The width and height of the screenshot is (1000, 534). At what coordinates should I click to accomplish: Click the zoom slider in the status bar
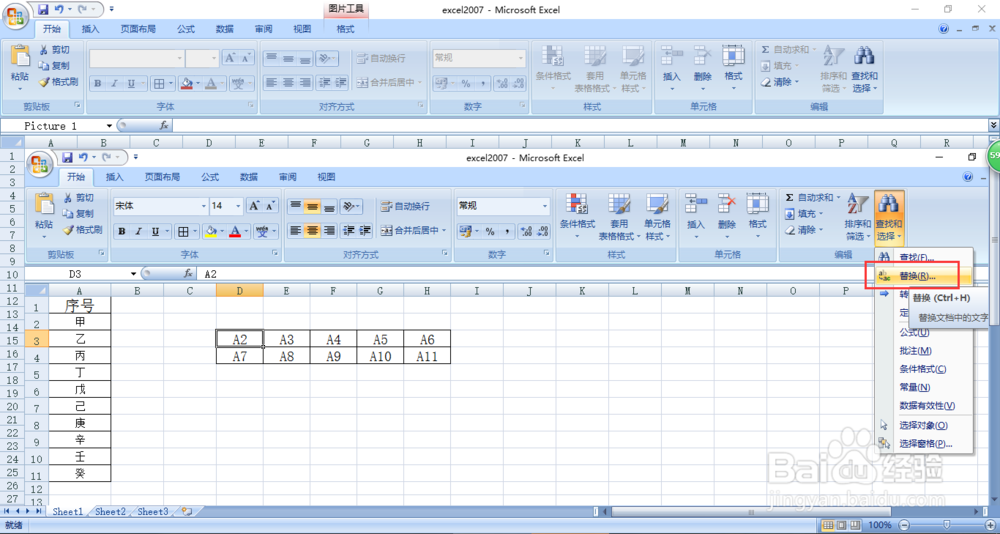coord(946,525)
